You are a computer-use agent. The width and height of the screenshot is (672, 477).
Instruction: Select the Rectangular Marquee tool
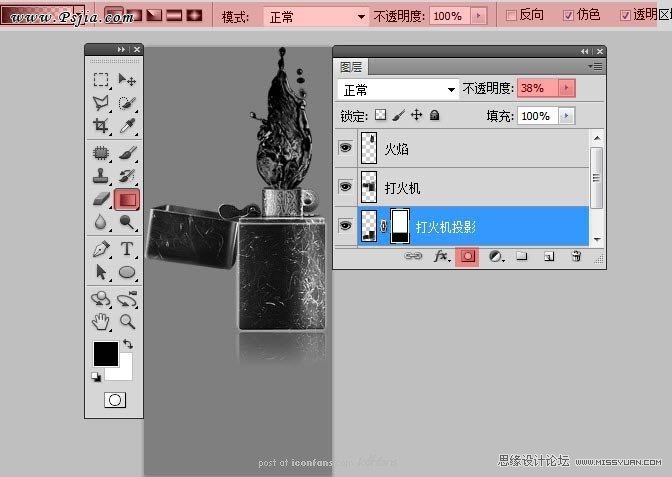tap(101, 79)
